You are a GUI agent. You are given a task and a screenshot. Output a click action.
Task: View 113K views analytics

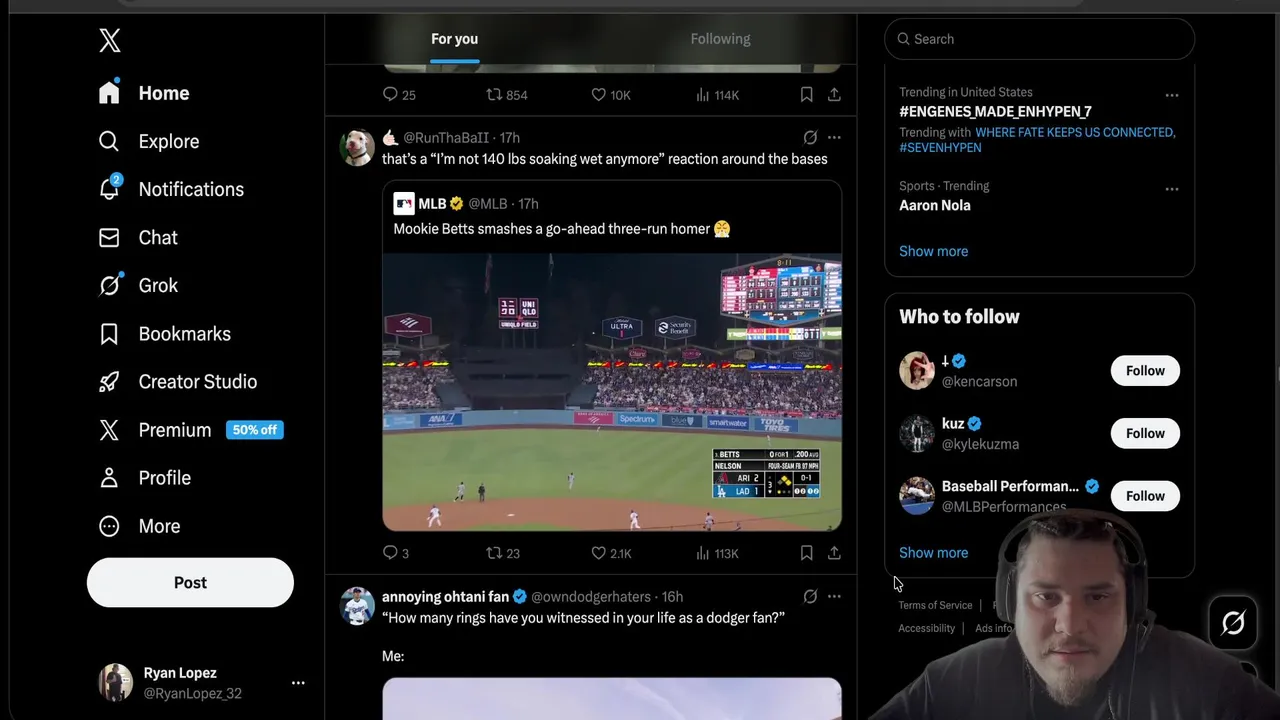[x=717, y=553]
